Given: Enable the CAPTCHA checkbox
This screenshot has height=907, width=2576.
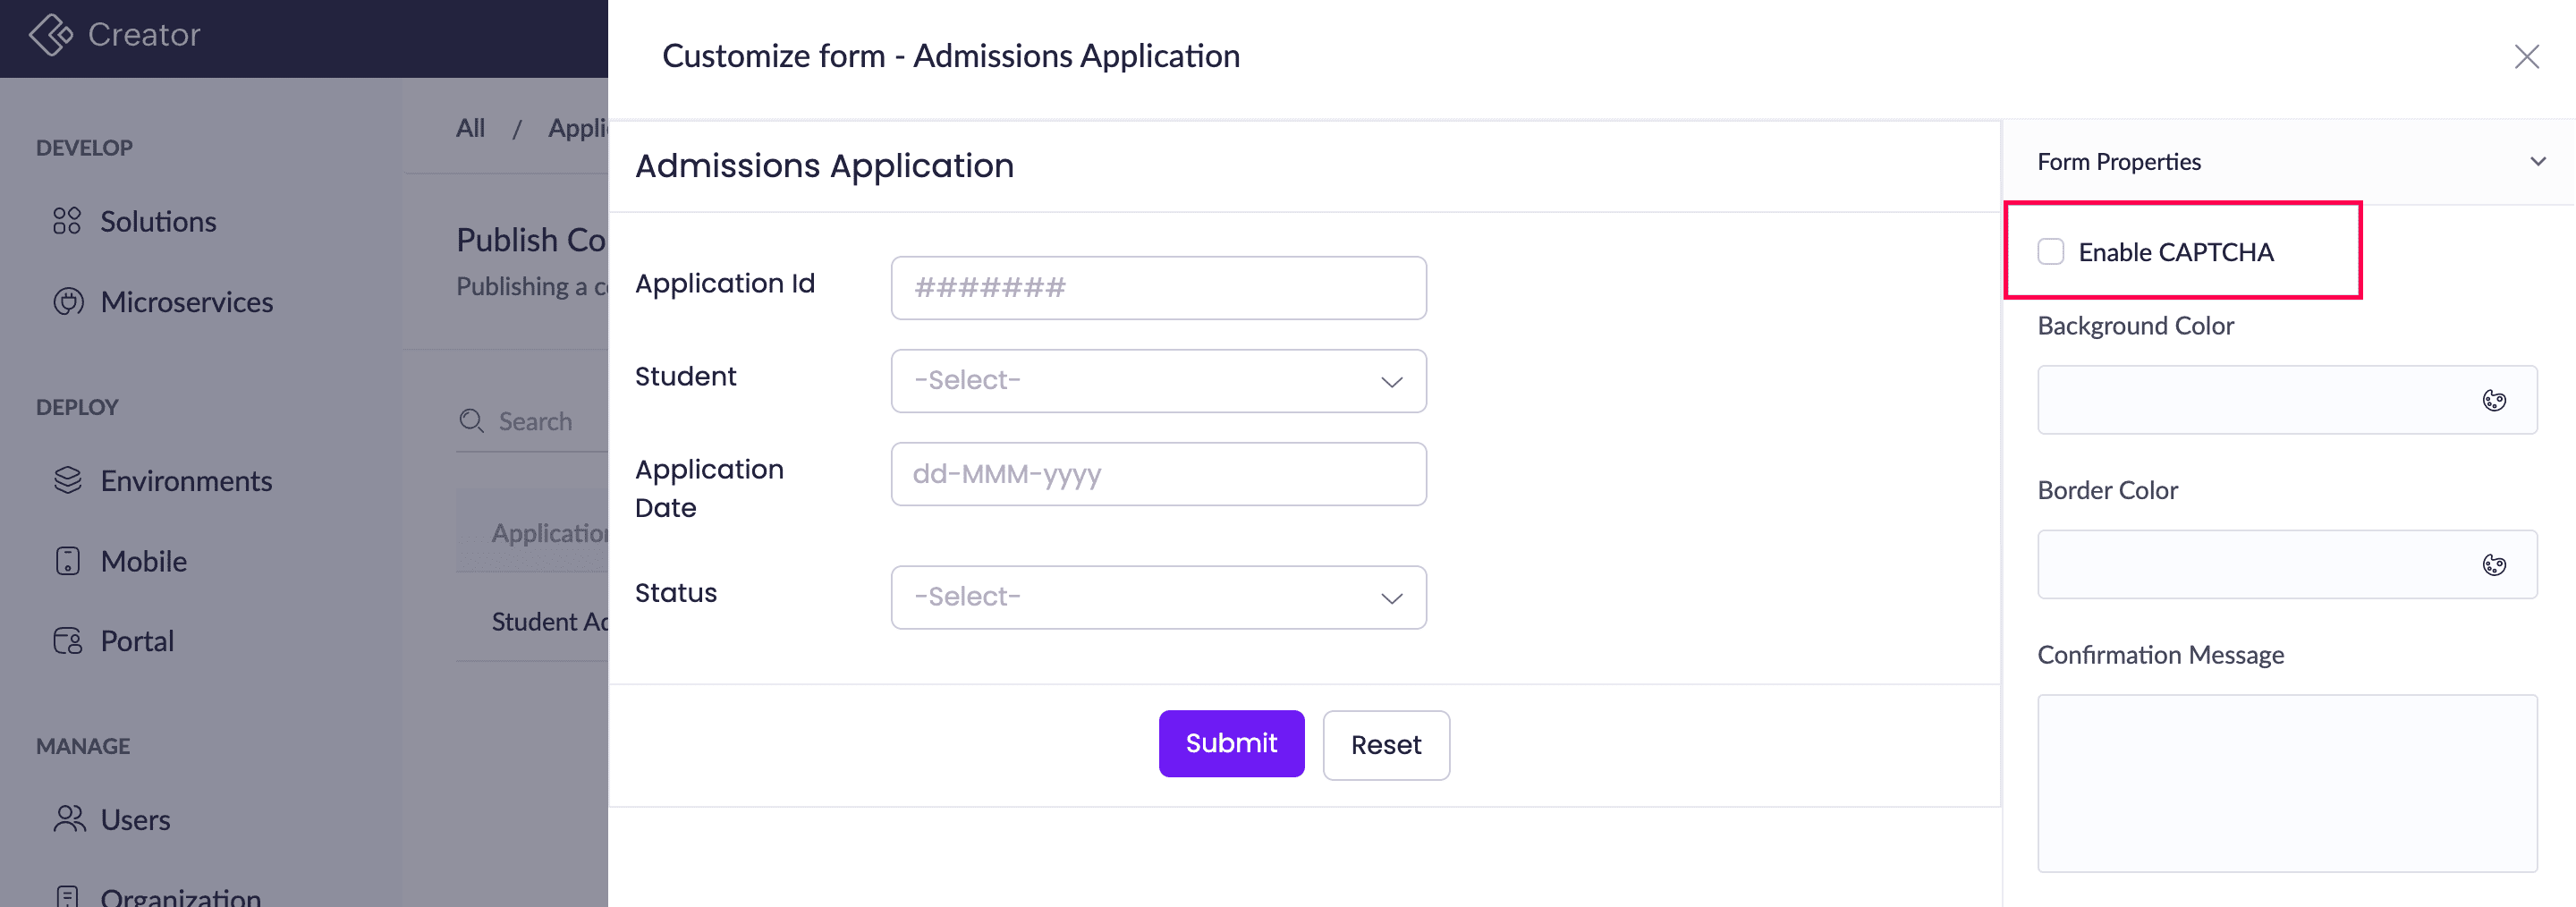Looking at the screenshot, I should [x=2051, y=252].
